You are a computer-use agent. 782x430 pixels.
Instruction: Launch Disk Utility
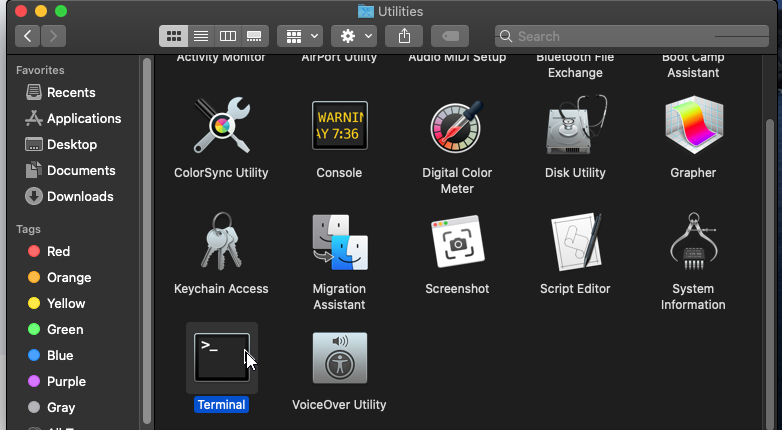pos(575,126)
